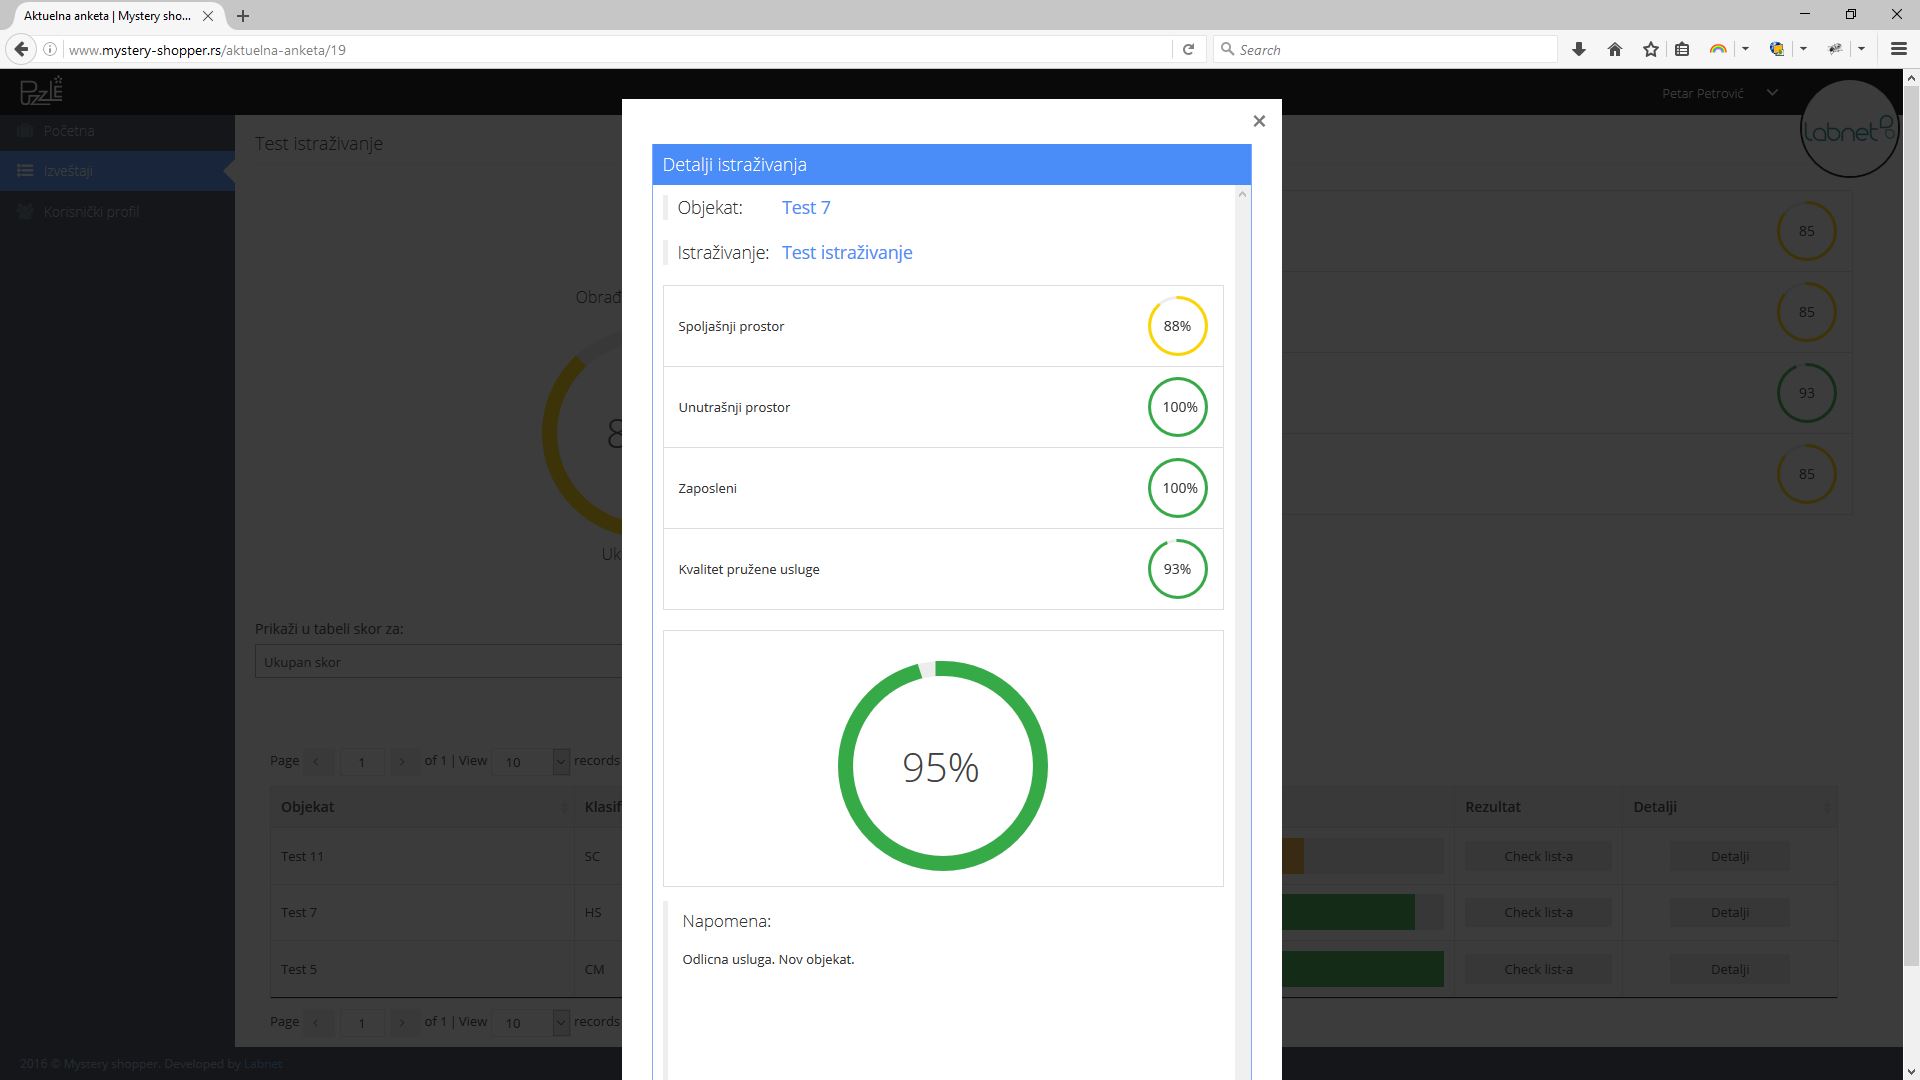
Task: Click the Napomena note text
Action: (768, 959)
